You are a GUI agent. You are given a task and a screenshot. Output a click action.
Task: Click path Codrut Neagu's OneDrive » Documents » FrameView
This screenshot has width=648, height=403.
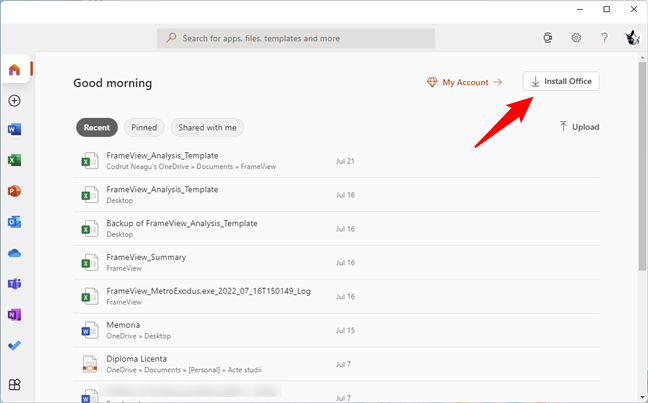click(191, 167)
